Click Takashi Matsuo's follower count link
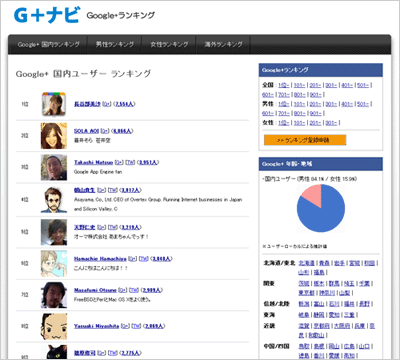400x360 pixels. tap(148, 162)
